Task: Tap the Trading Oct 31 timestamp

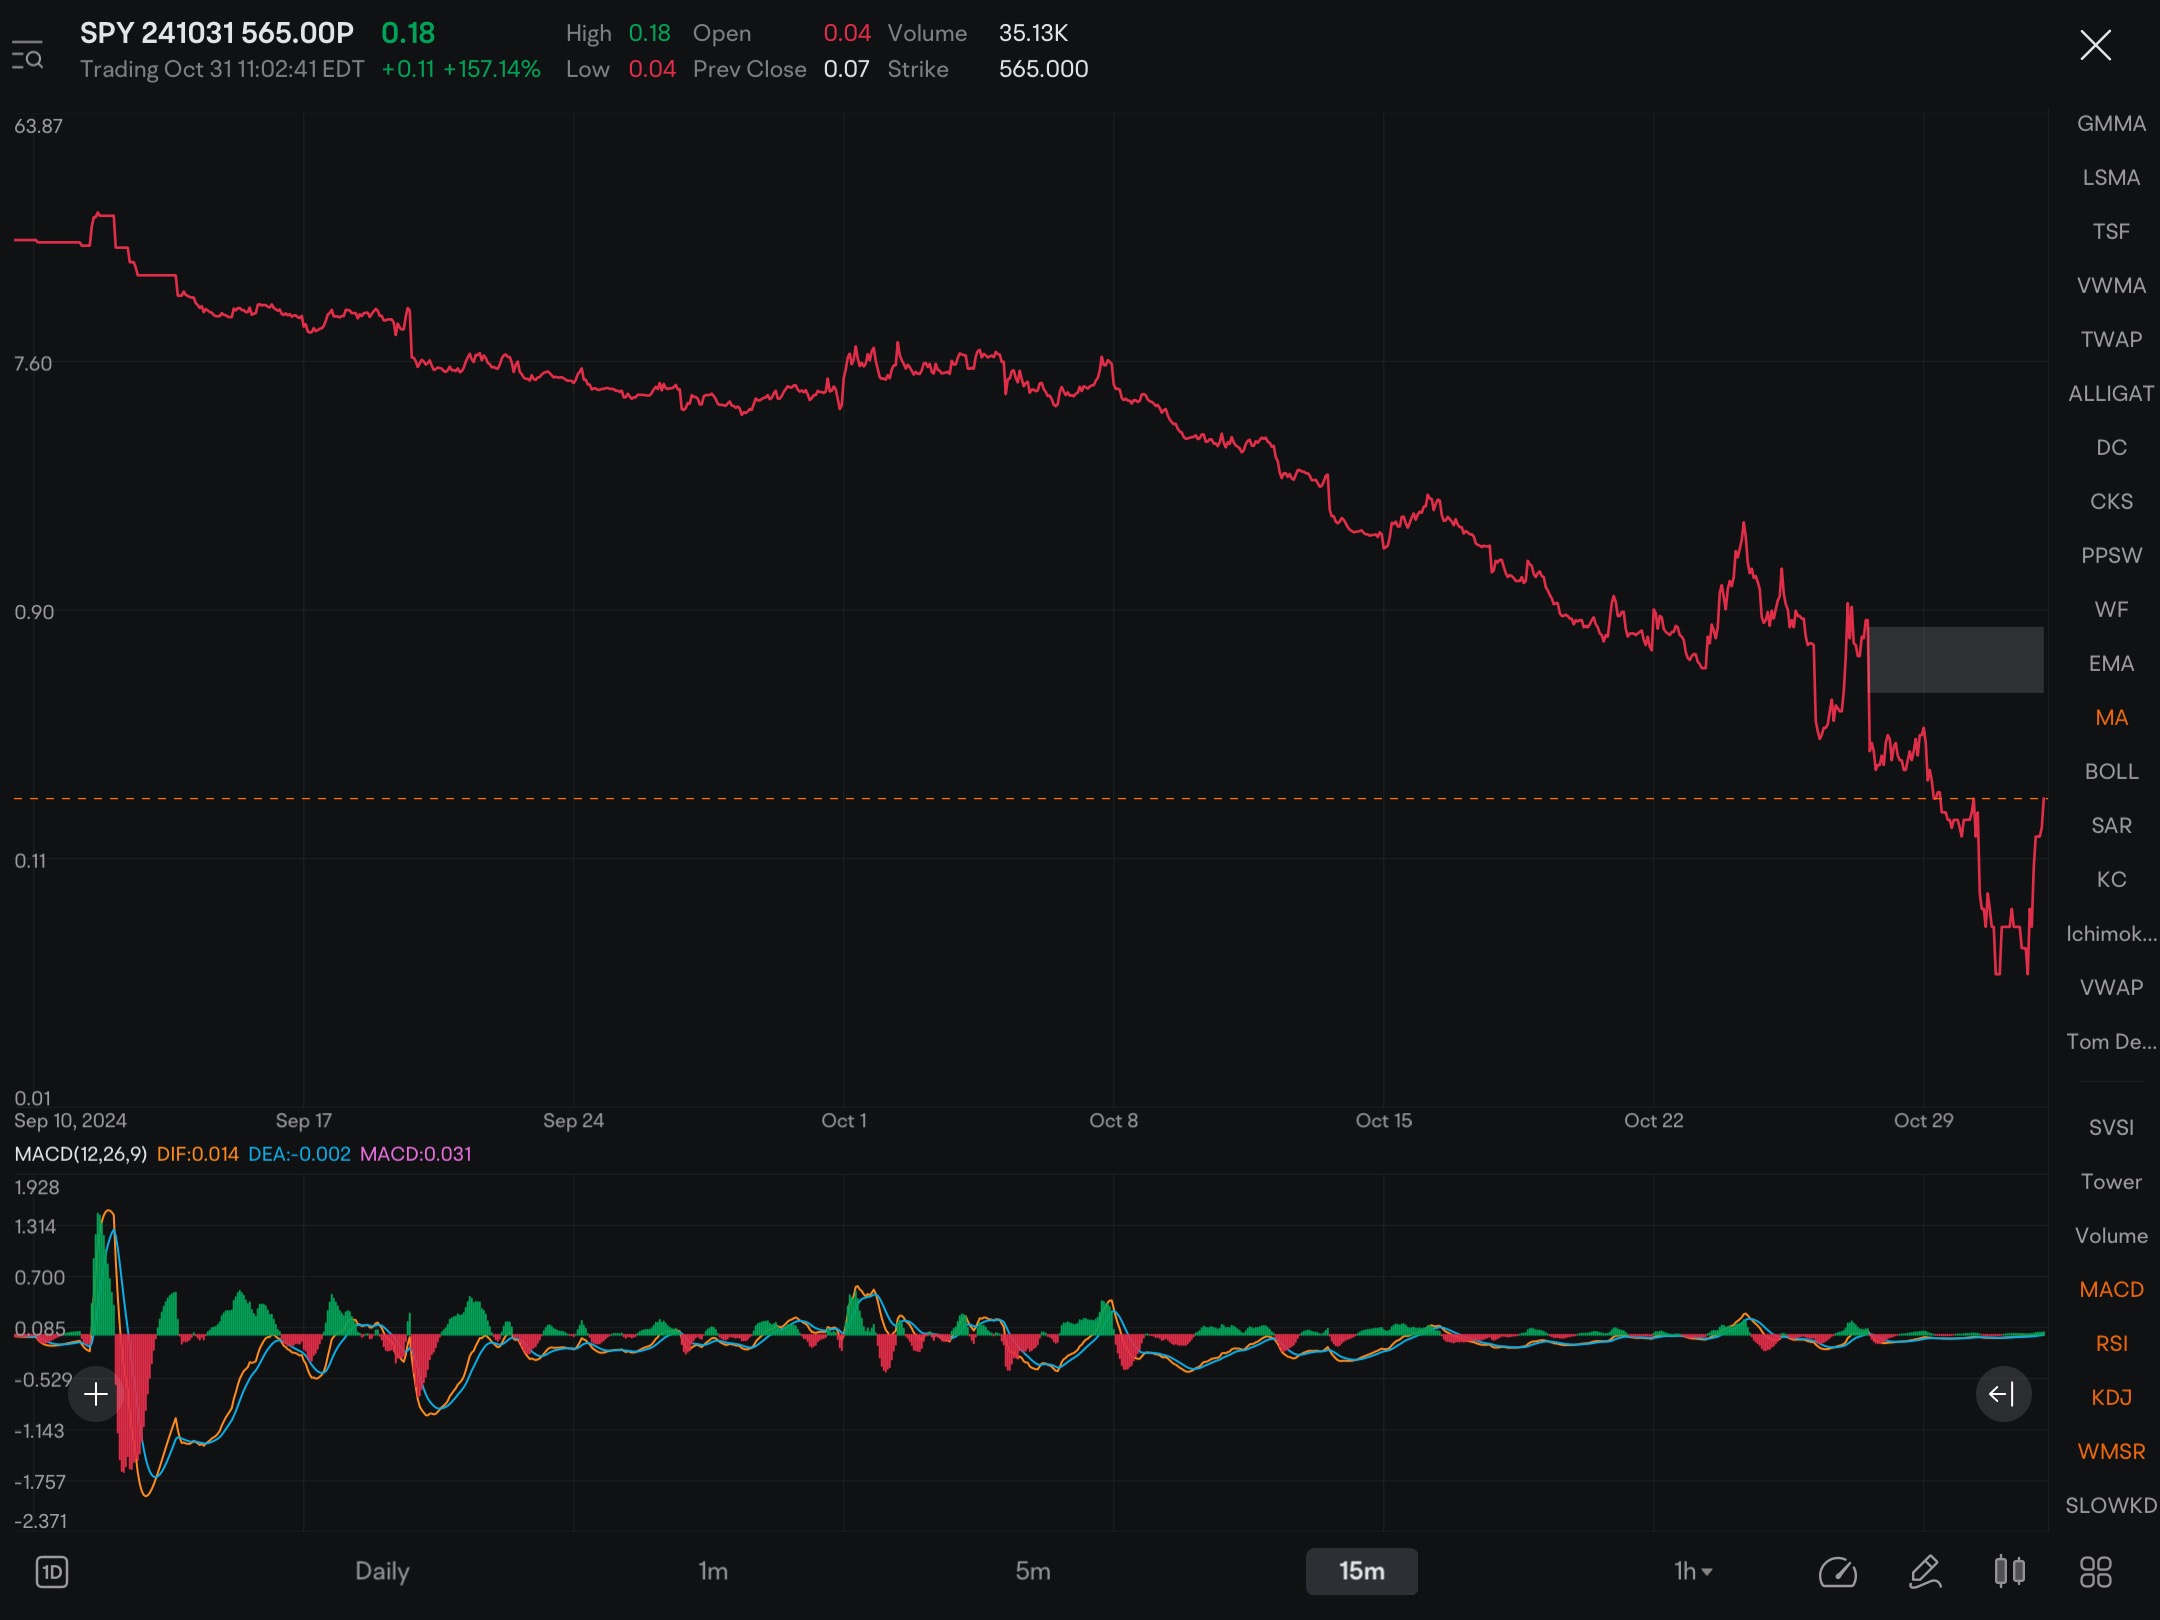Action: coord(222,69)
